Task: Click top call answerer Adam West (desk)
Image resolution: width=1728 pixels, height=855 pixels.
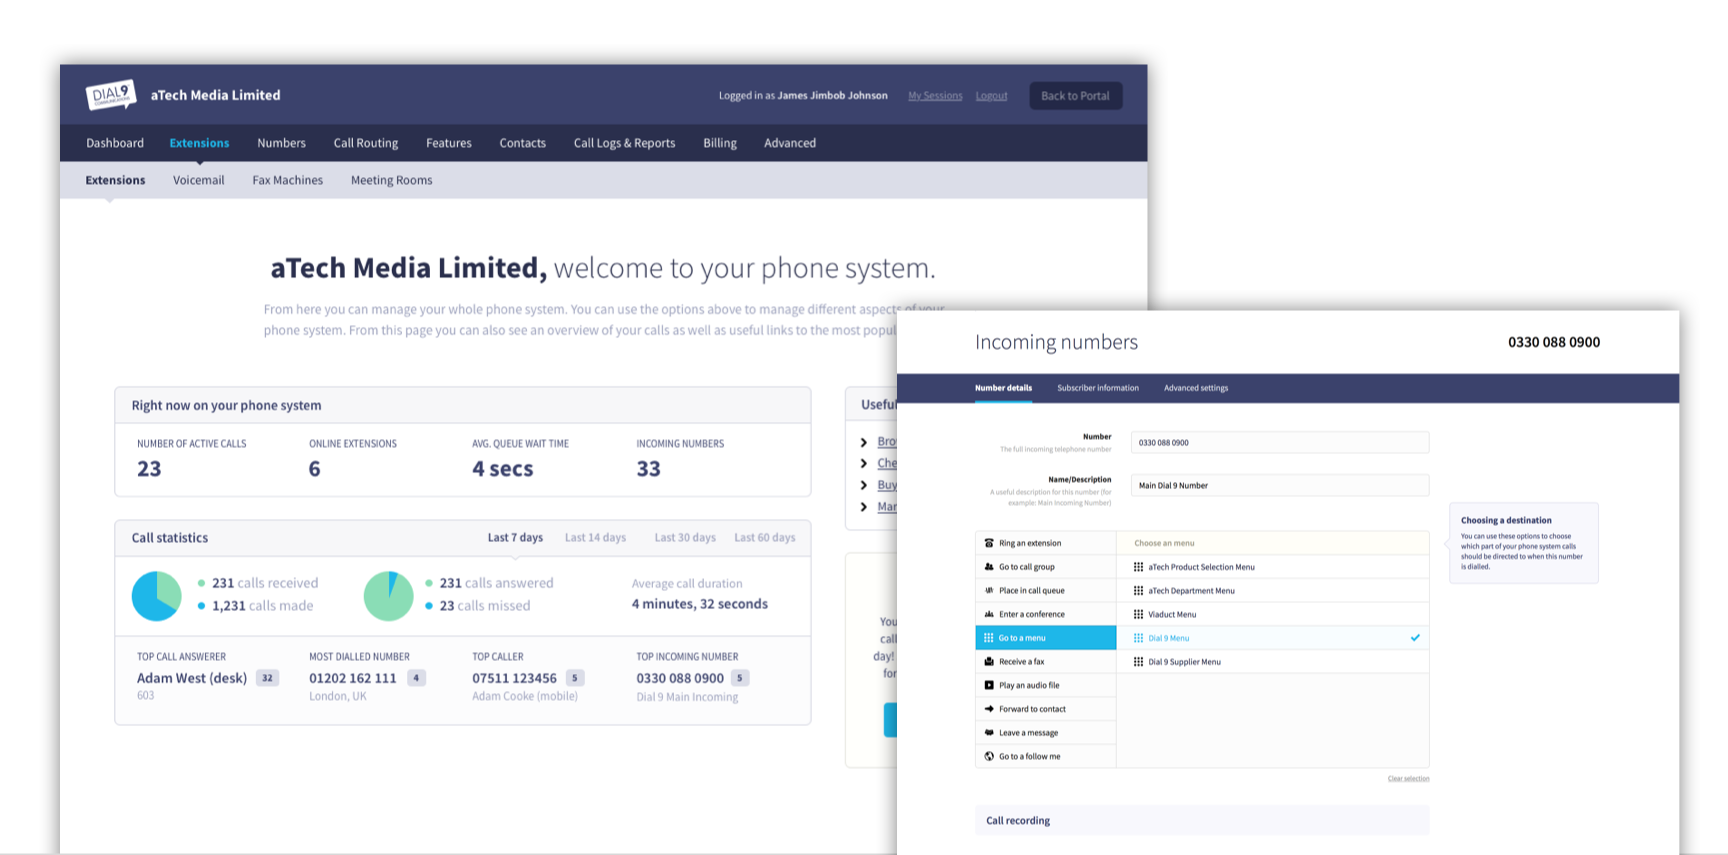Action: point(192,678)
